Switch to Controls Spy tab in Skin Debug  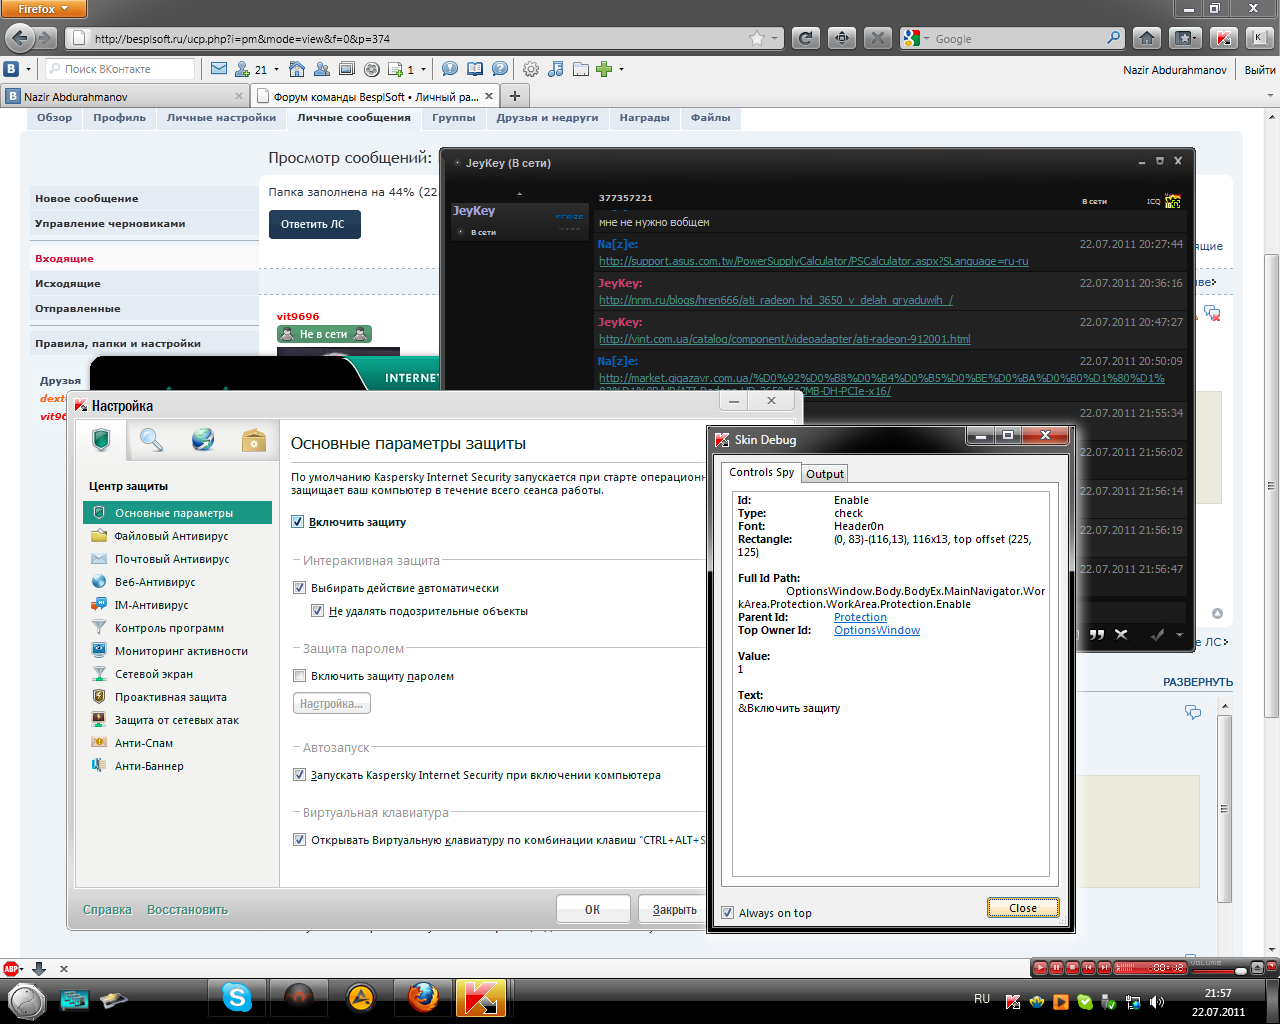(761, 472)
